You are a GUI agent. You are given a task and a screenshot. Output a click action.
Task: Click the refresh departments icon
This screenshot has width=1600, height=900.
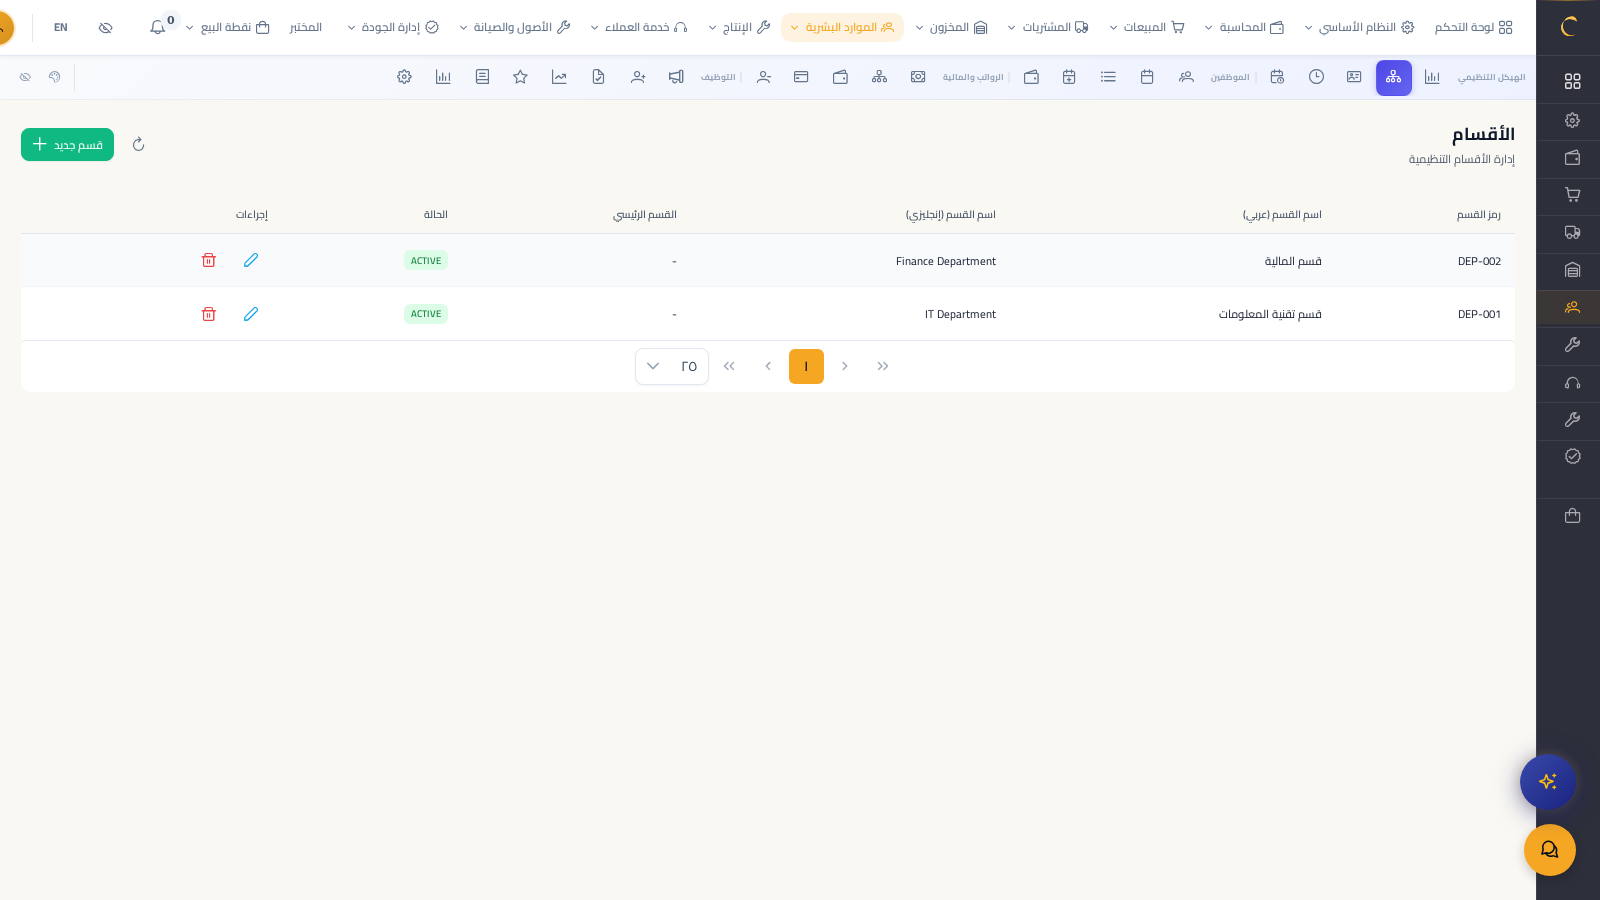[139, 145]
